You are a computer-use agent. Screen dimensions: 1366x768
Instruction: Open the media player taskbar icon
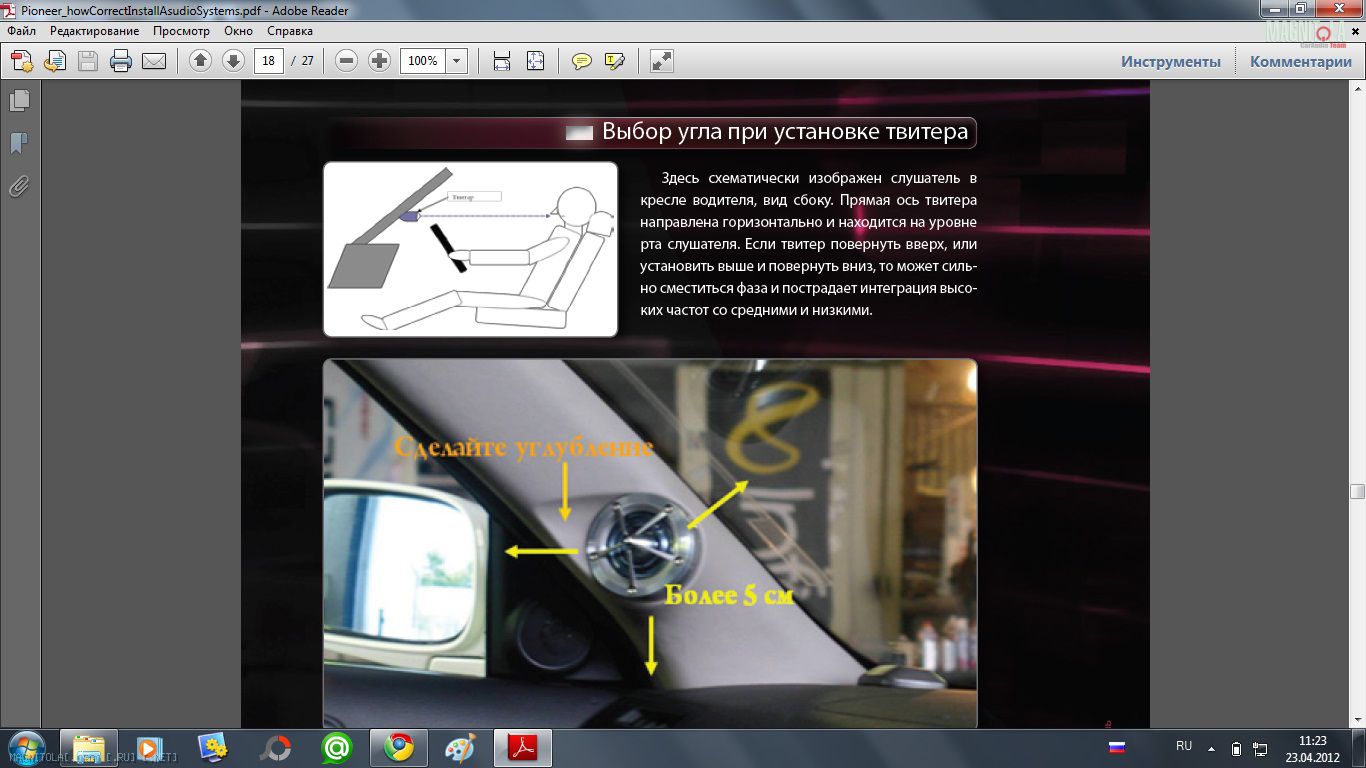(149, 748)
